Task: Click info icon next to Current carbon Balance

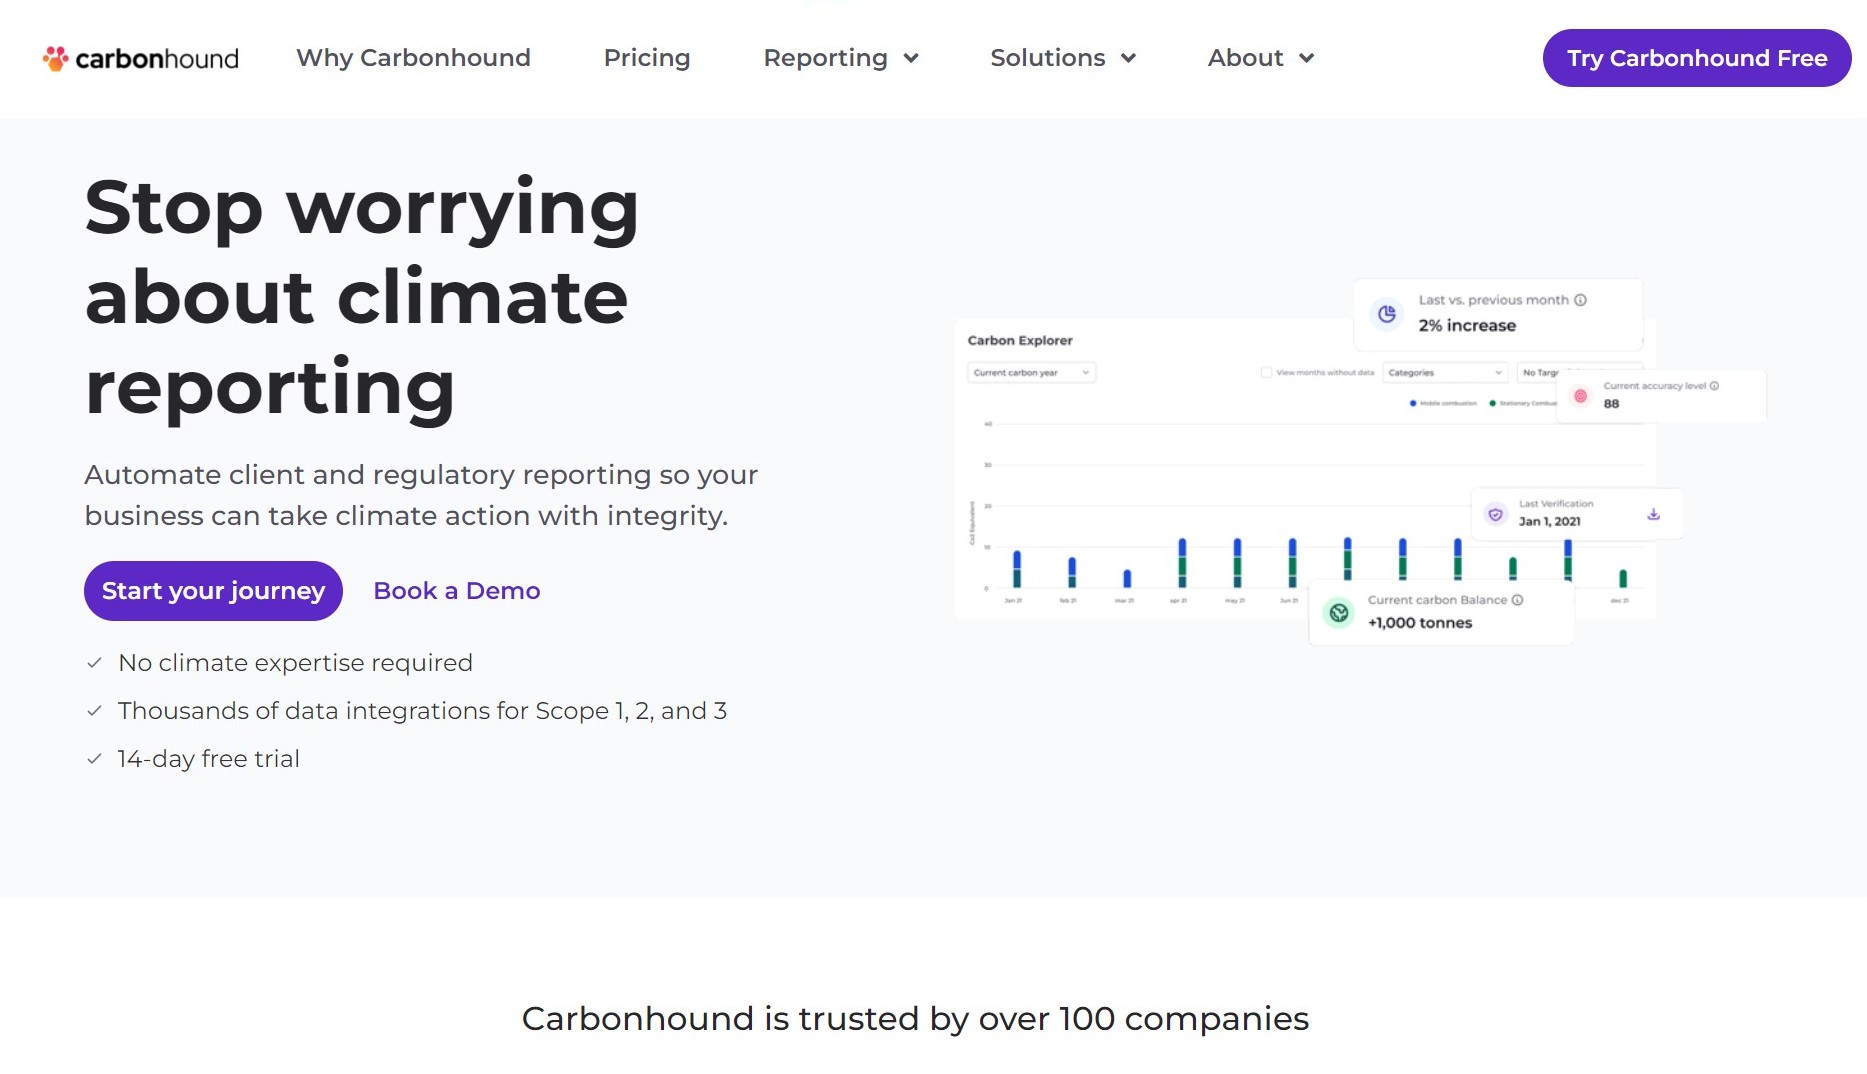Action: (1517, 600)
